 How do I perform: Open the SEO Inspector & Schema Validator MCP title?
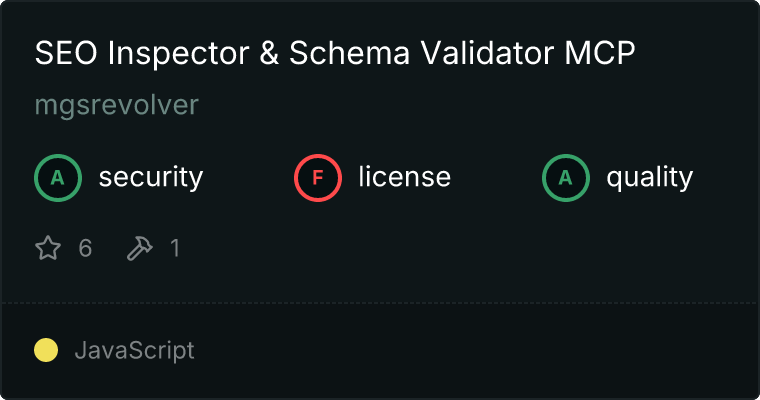coord(334,54)
